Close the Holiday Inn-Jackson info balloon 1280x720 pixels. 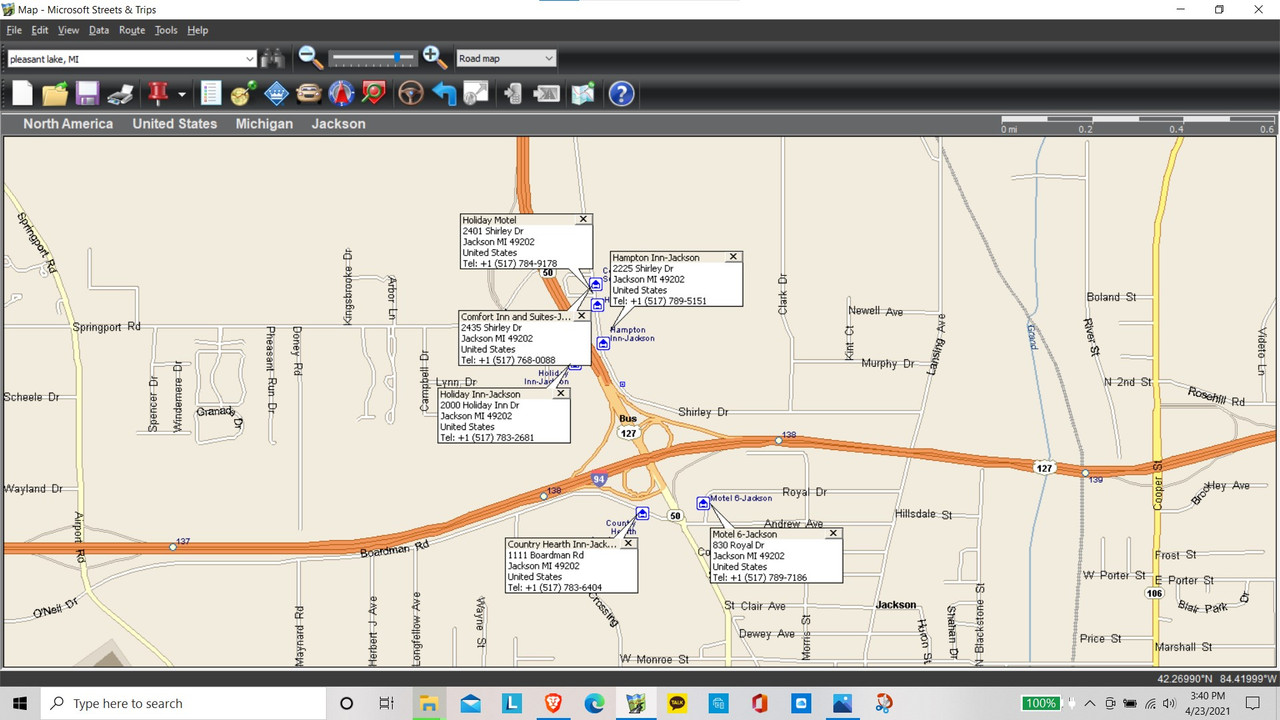pyautogui.click(x=561, y=394)
